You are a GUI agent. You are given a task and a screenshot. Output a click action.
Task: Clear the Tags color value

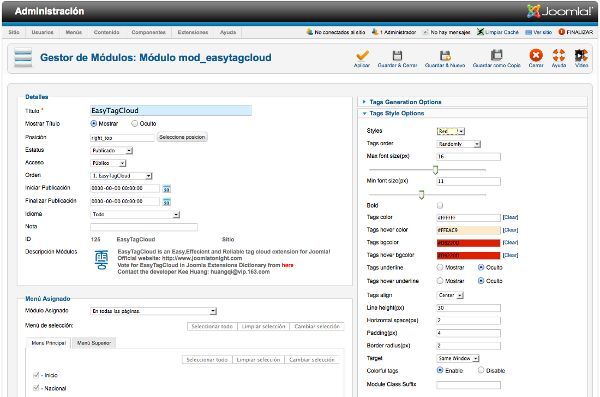pos(510,217)
